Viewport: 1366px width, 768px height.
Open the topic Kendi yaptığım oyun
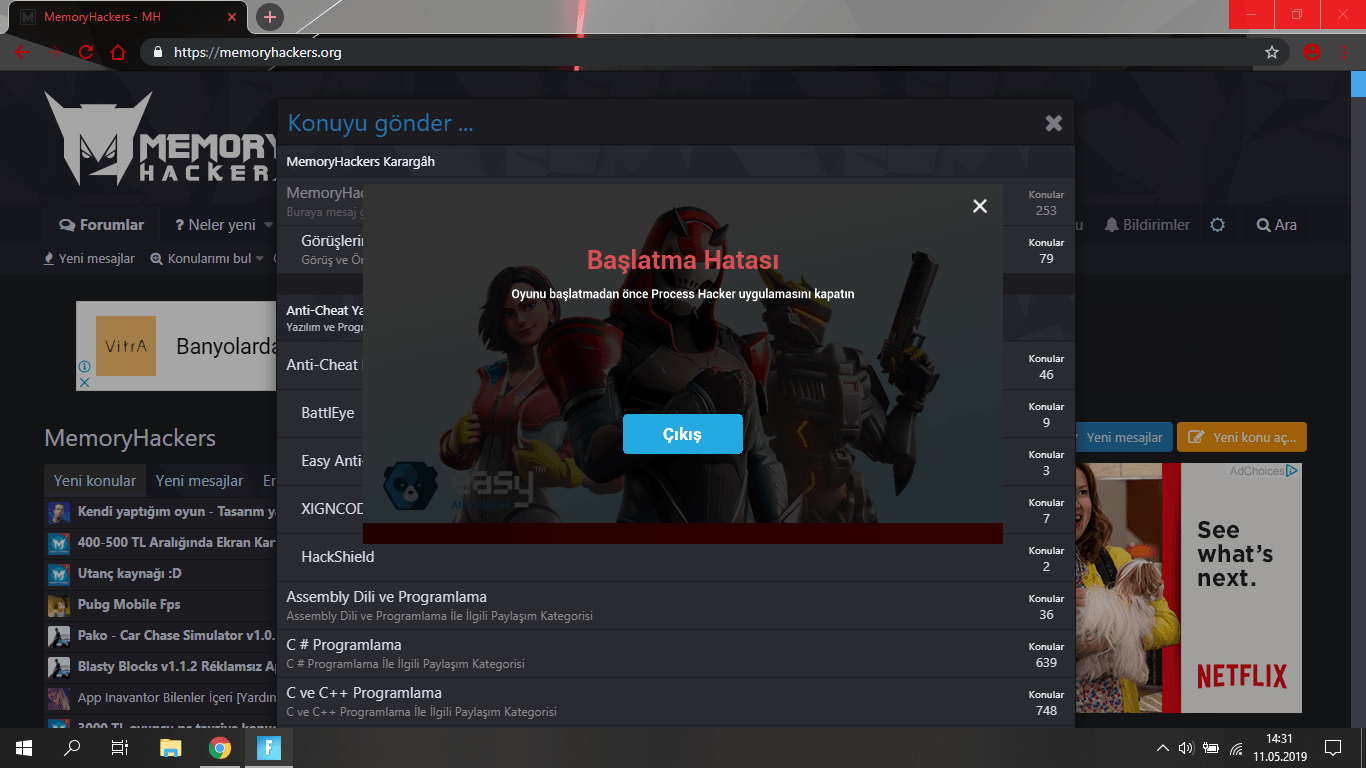pyautogui.click(x=177, y=512)
